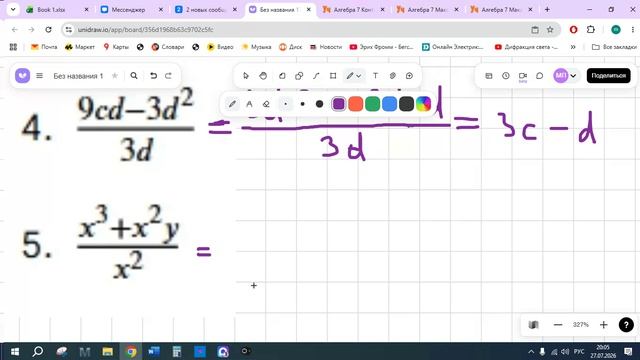Show more bookmarks chevron

pos(573,47)
